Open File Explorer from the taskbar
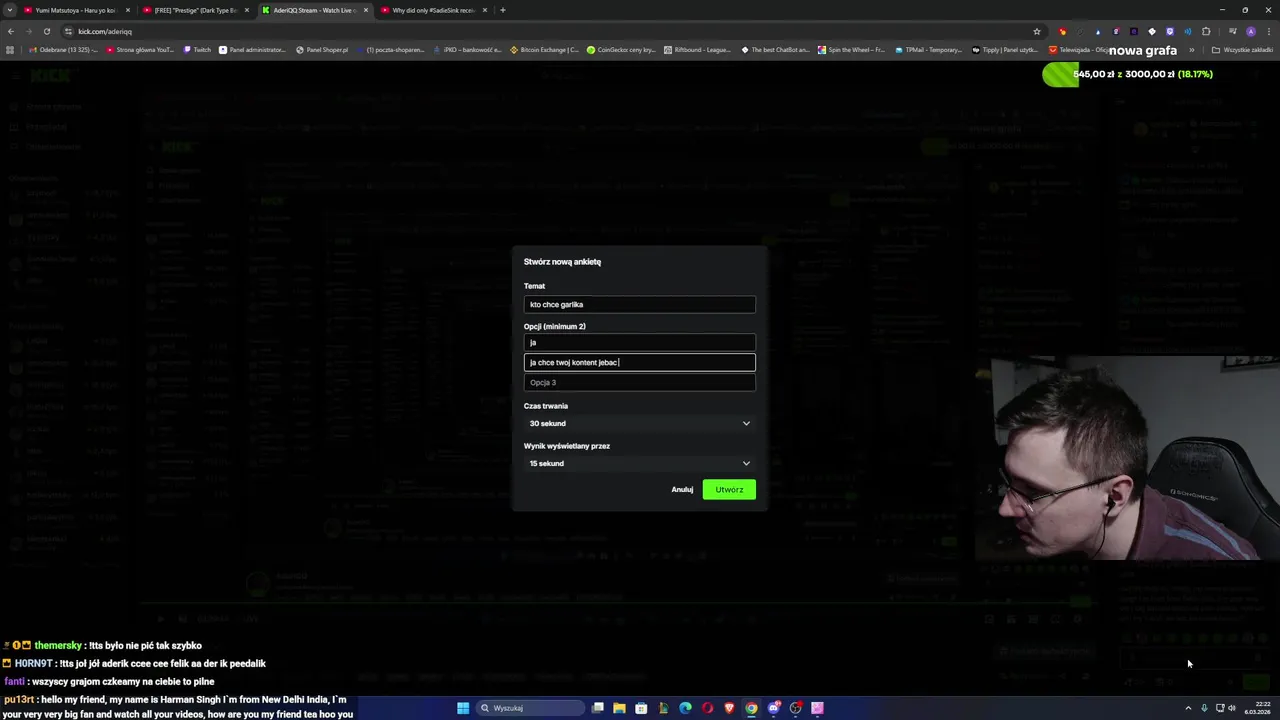The width and height of the screenshot is (1280, 720). (620, 708)
